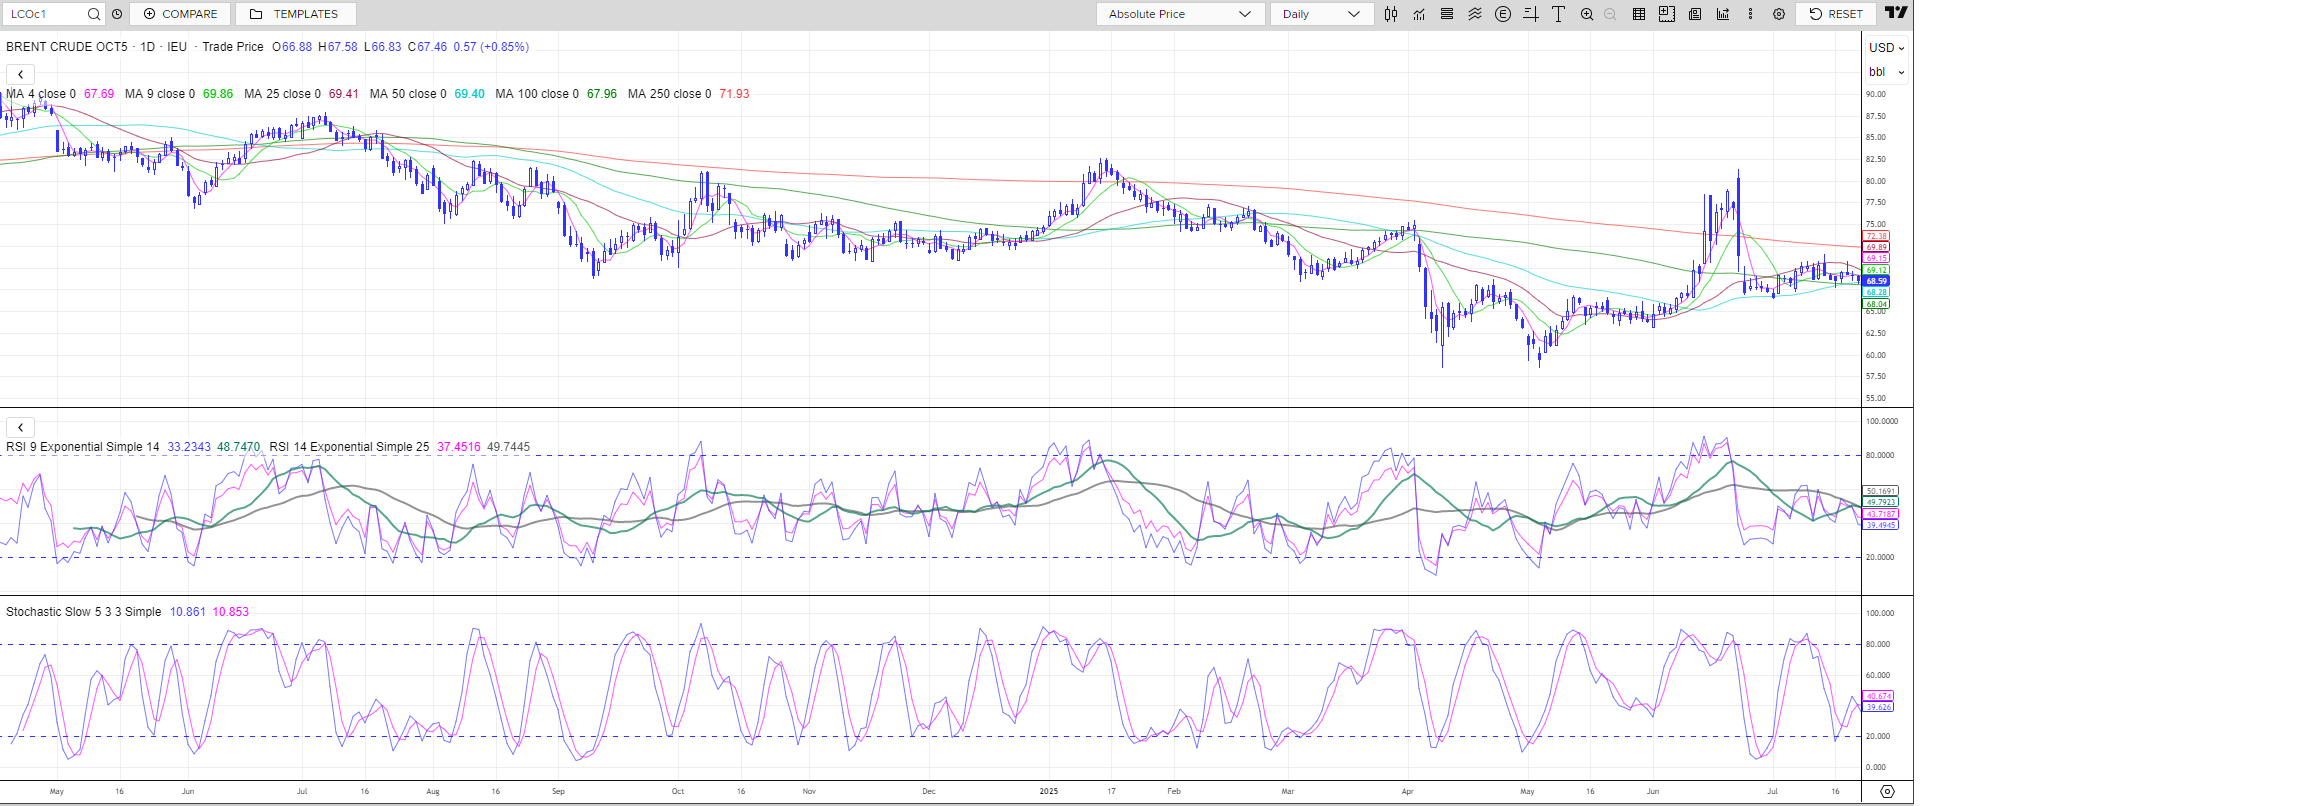Select the text annotation T tool
The image size is (2304, 806).
point(1558,14)
